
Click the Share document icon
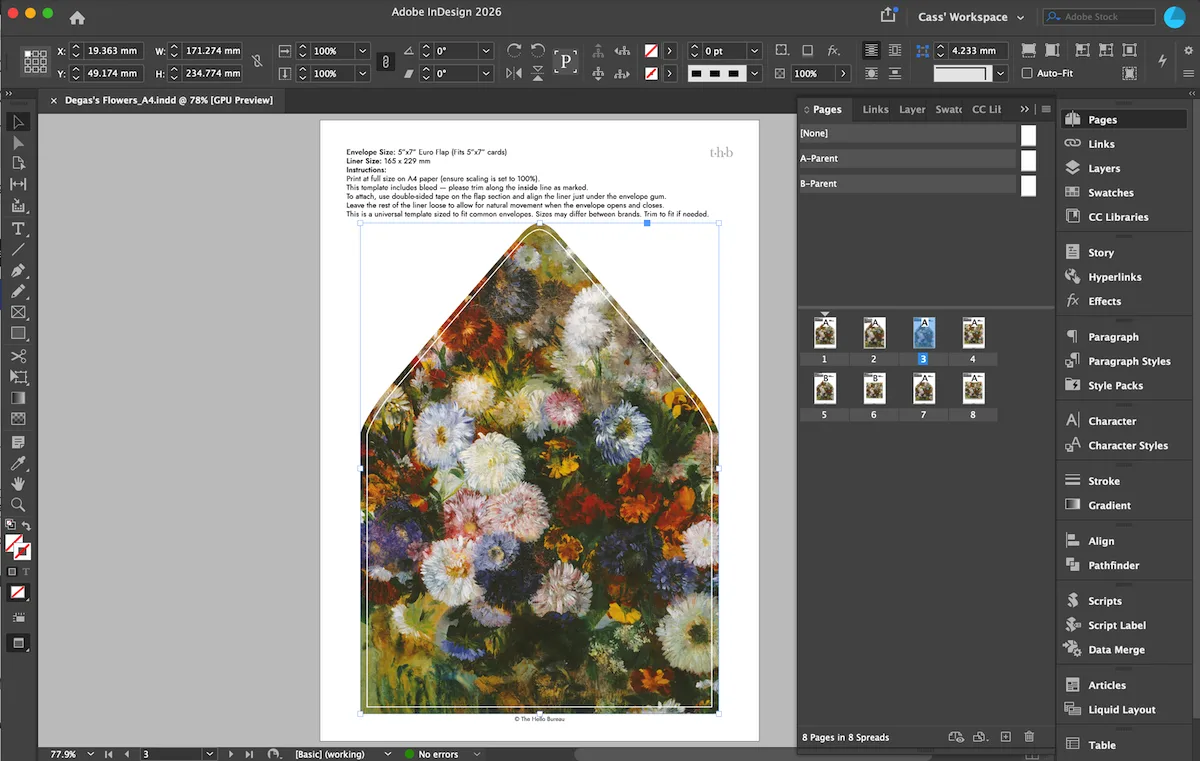[x=888, y=15]
